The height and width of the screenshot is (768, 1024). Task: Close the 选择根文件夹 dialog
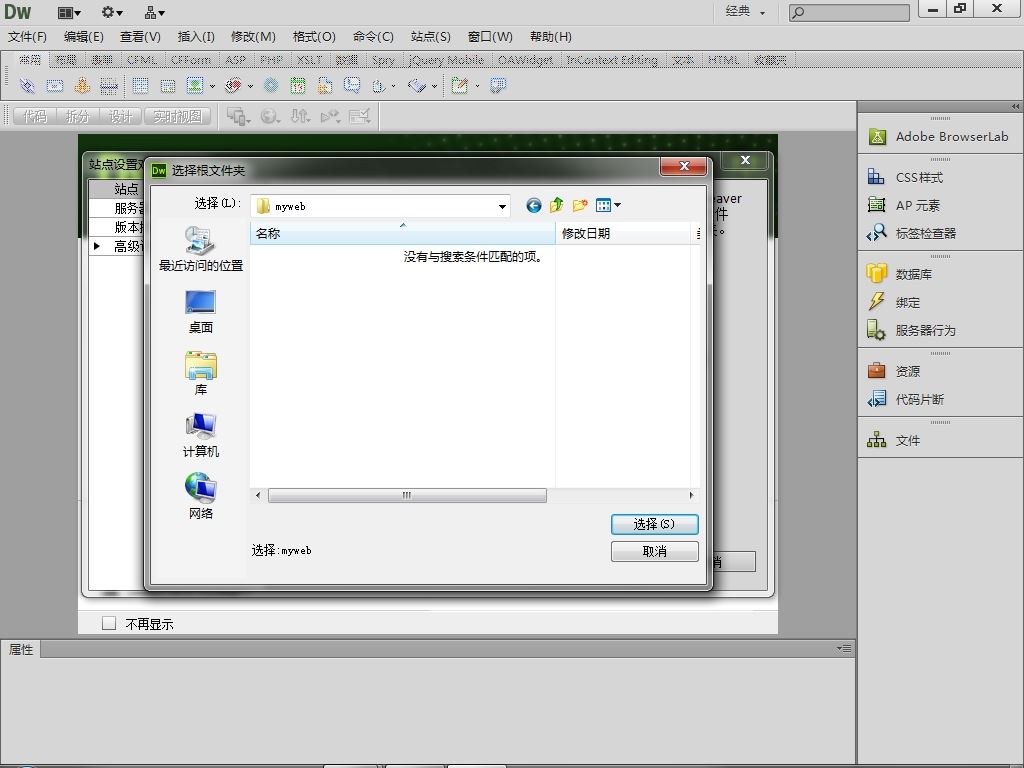[x=684, y=166]
